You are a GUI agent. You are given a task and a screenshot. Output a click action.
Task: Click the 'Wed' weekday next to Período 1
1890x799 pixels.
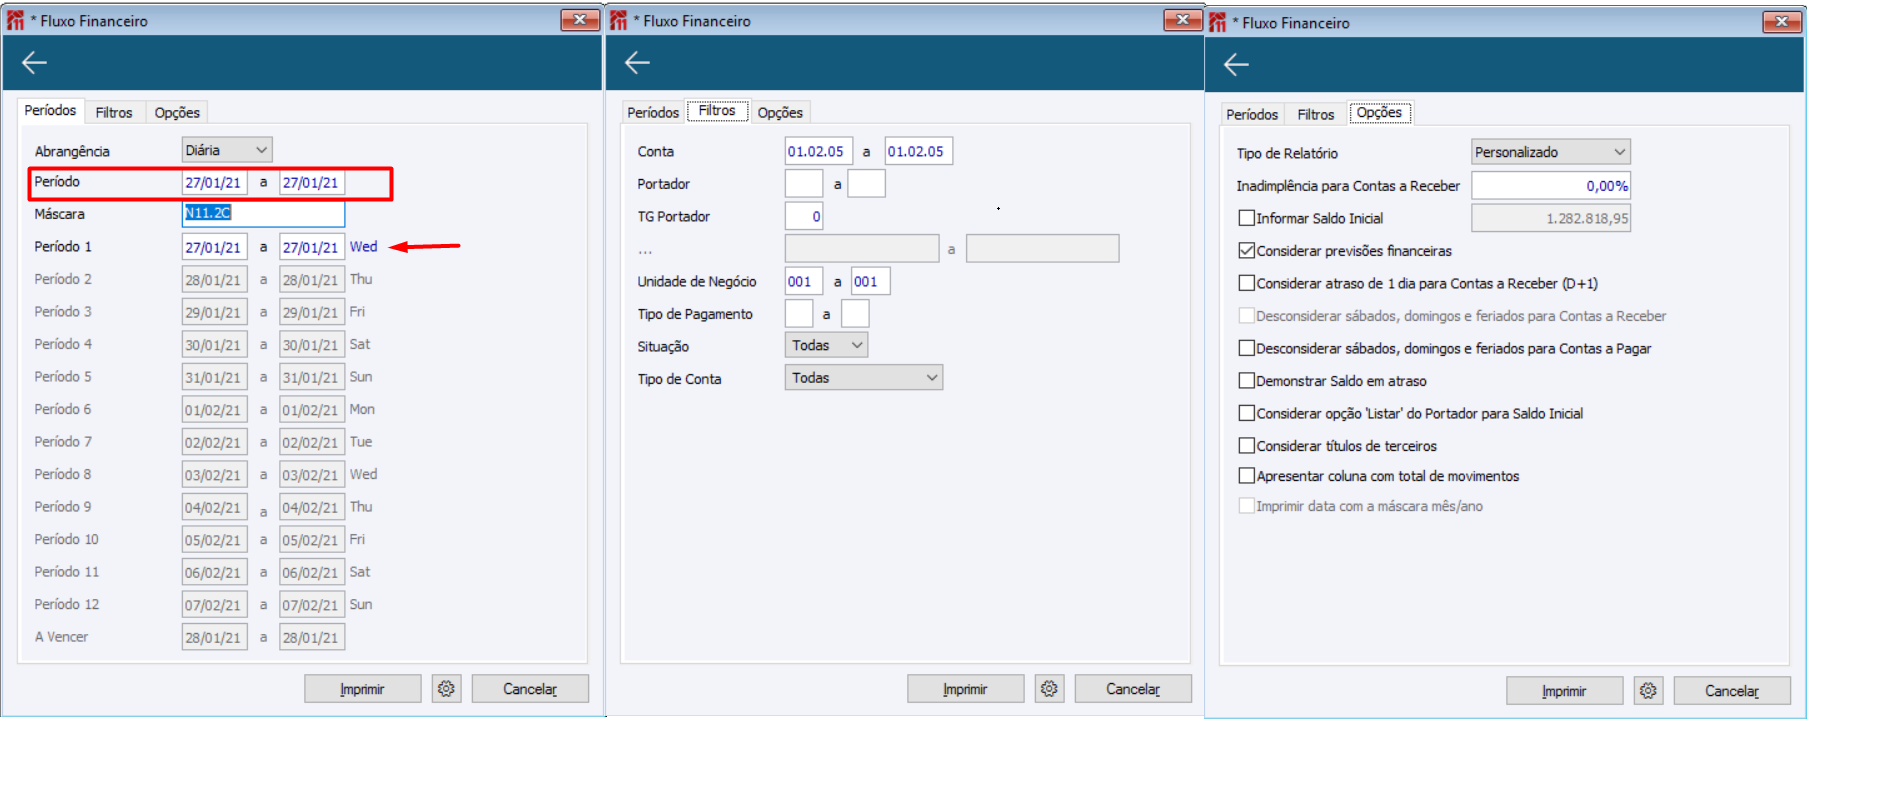click(364, 247)
